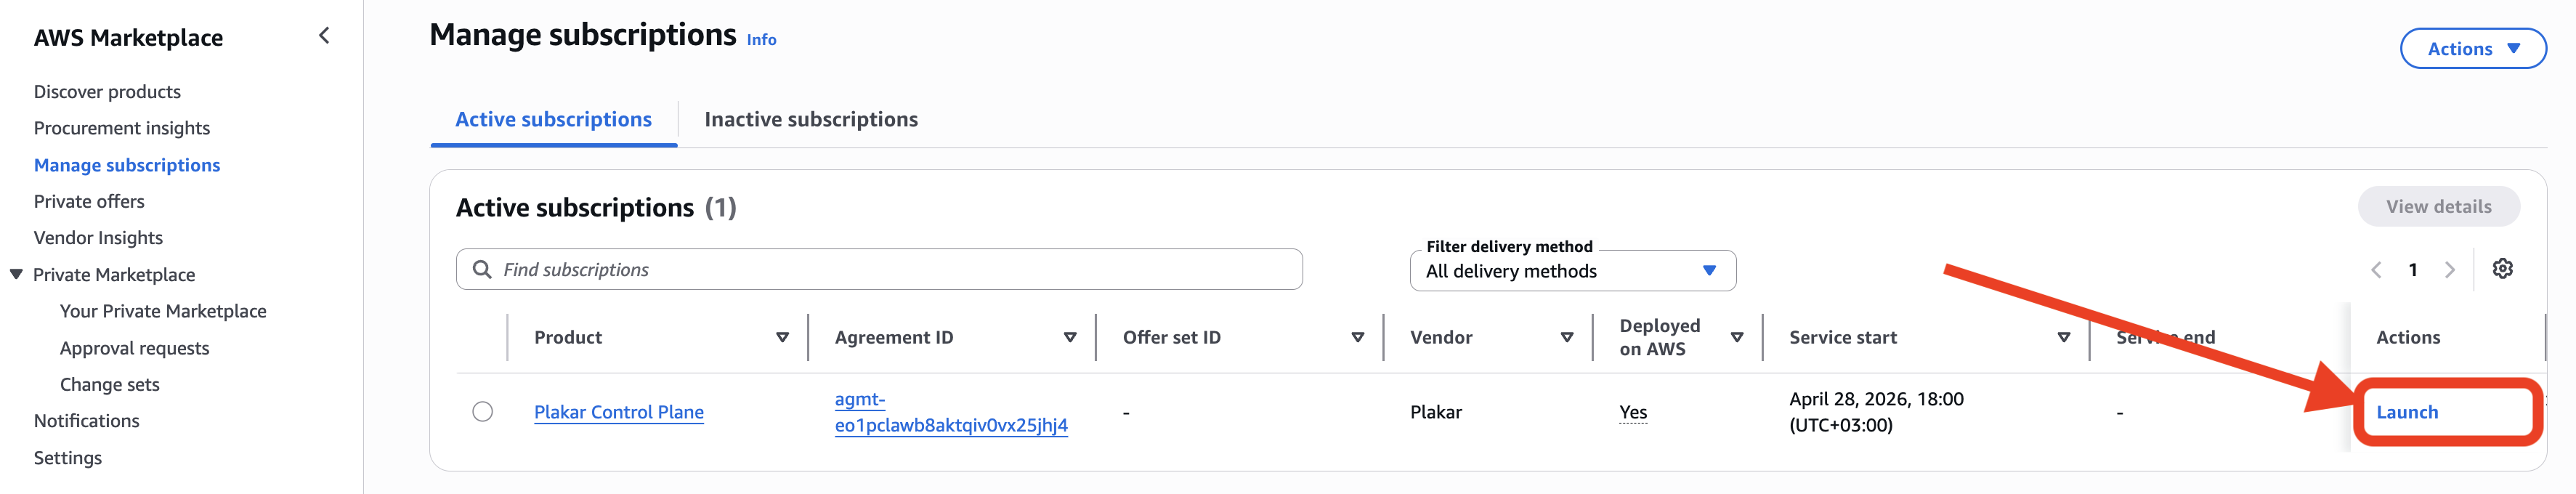Sort by Agreement ID column arrow

pos(1069,338)
